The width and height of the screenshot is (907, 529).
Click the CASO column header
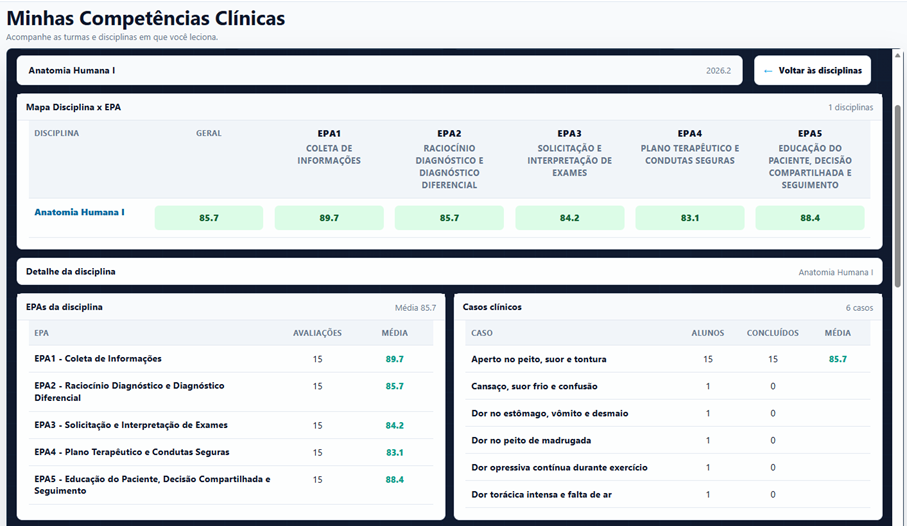tap(482, 333)
